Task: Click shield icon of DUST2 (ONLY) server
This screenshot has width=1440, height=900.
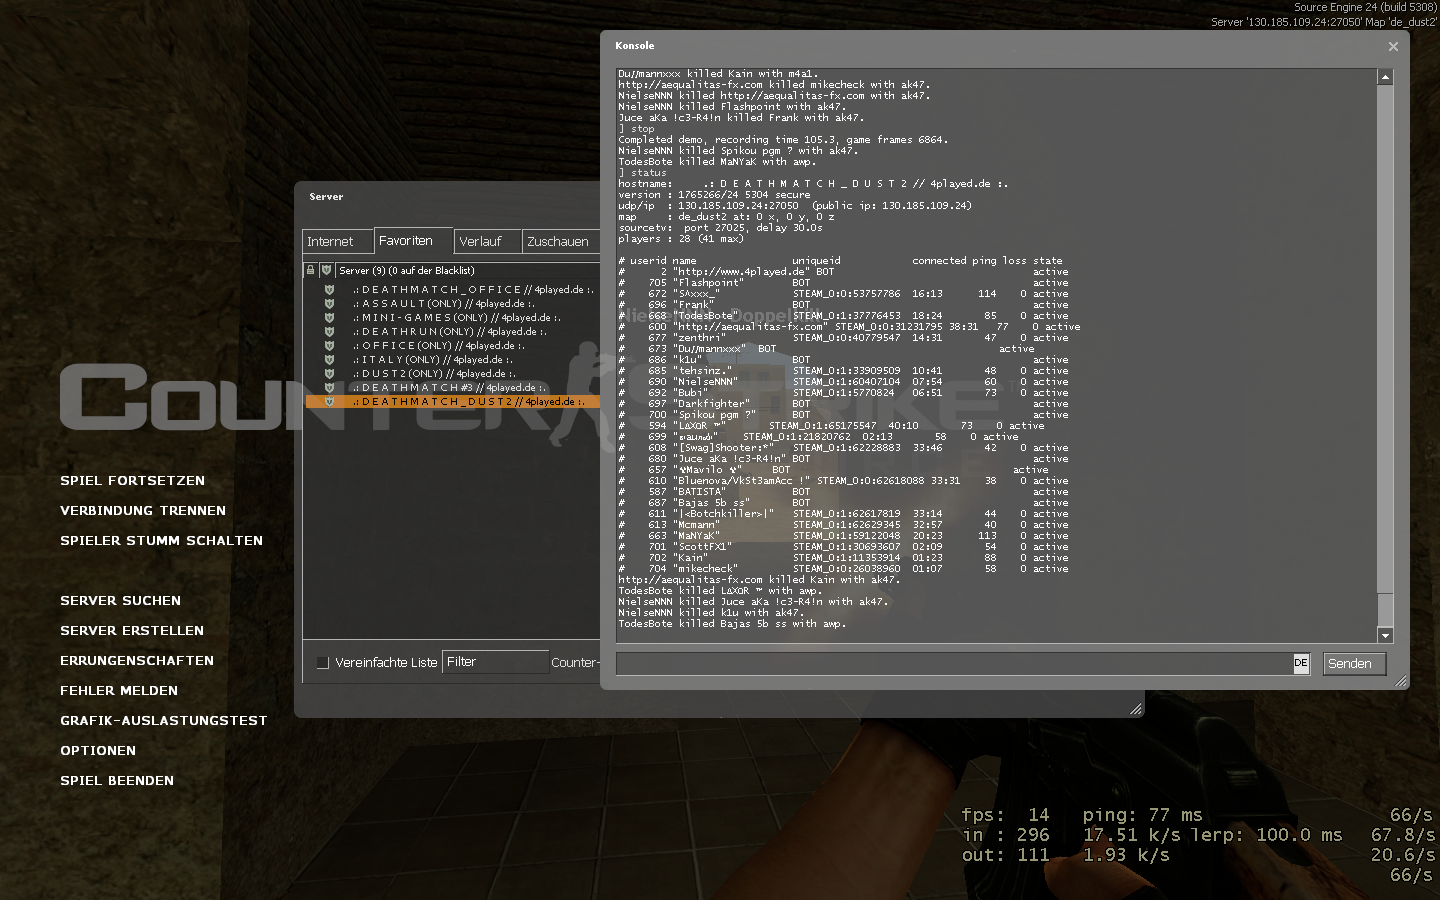Action: 329,374
